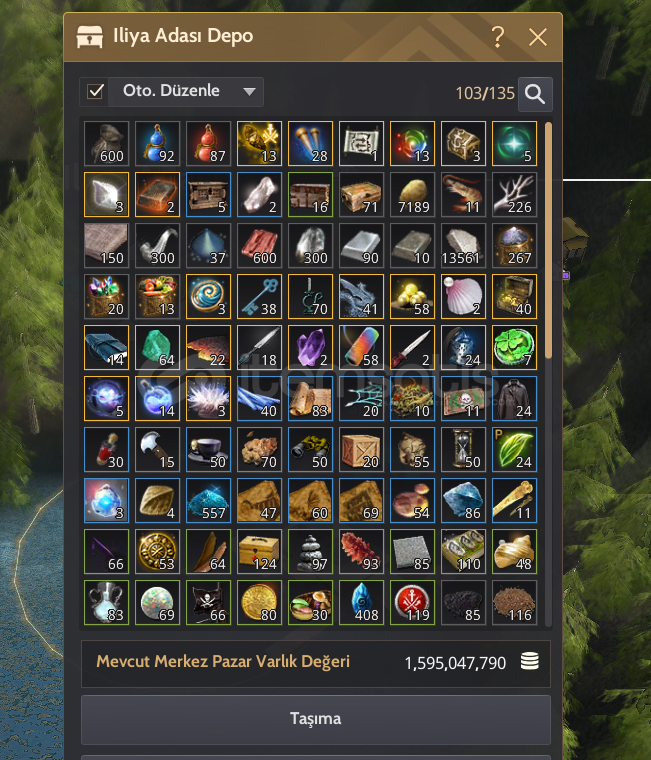Screen dimensions: 651x760
Task: Select the red potion stack of 87
Action: click(208, 143)
